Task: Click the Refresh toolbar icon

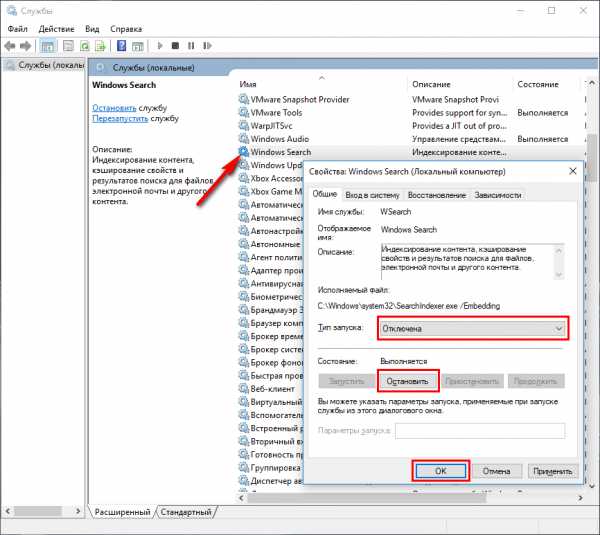Action: click(x=85, y=46)
